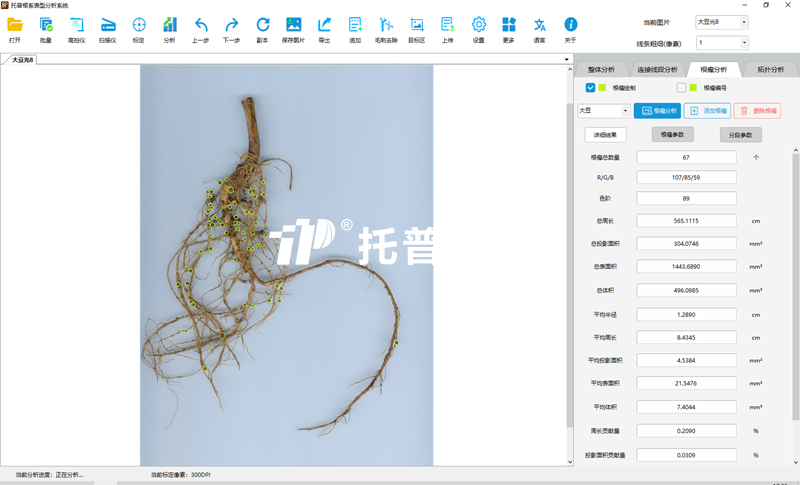800x485 pixels.
Task: Switch to the 整体分析 tab
Action: click(x=601, y=70)
